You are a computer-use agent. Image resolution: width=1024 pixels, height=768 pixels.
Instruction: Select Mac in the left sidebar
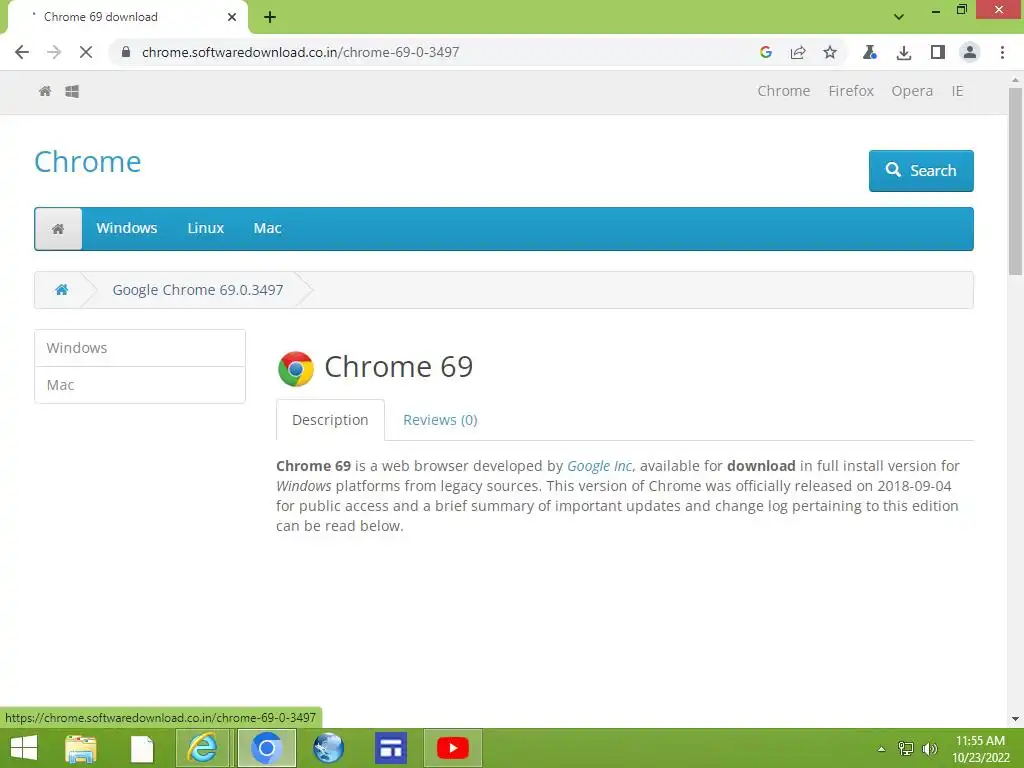coord(140,385)
